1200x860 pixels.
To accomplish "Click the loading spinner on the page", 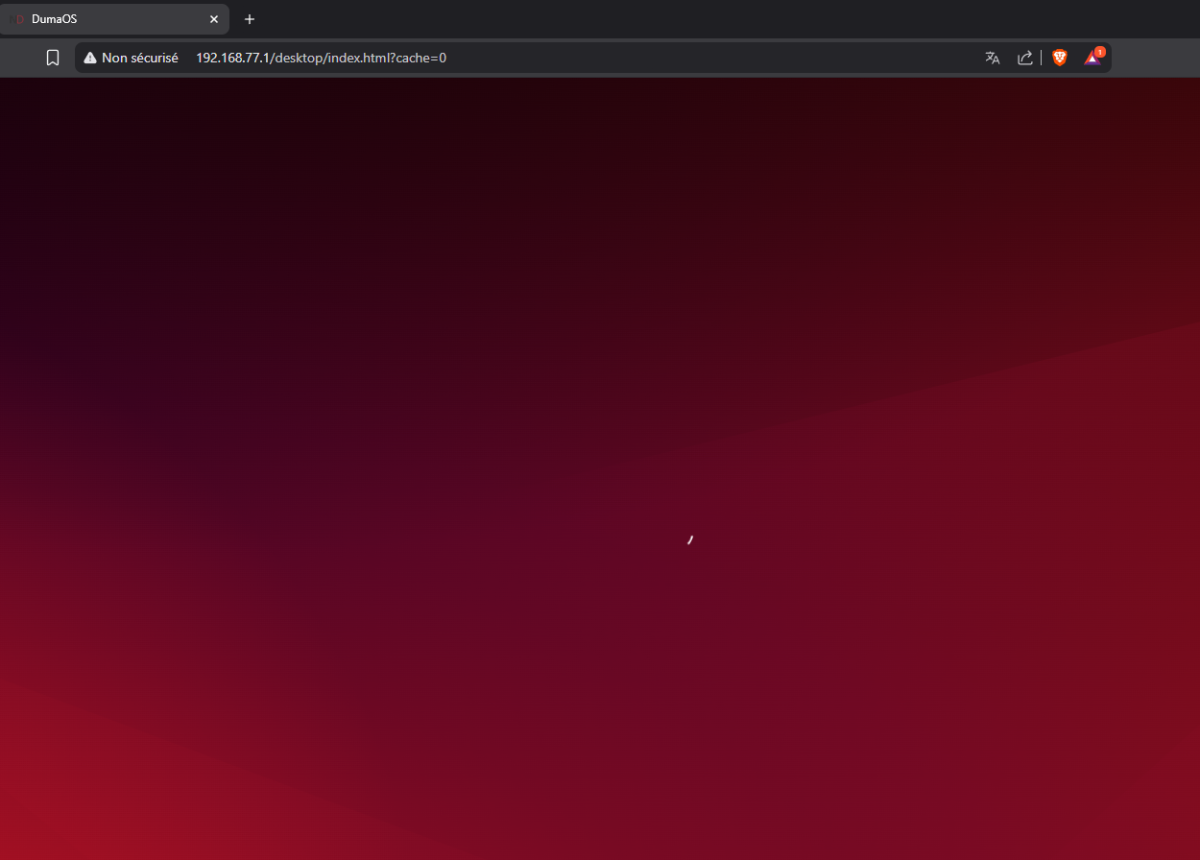I will point(690,540).
